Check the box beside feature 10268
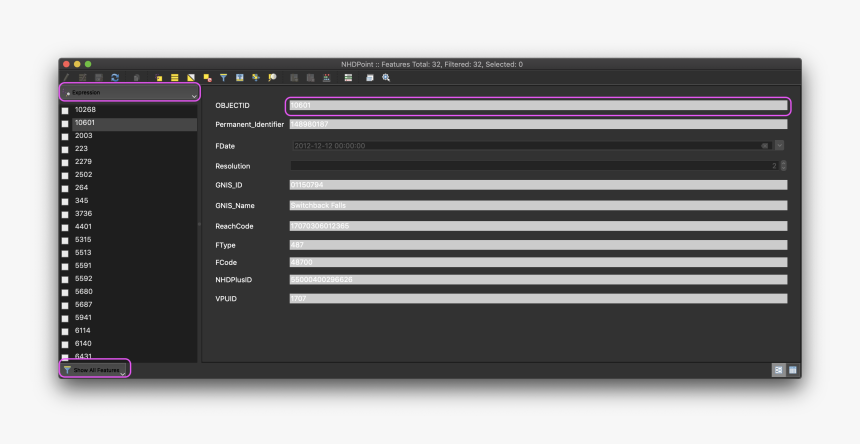This screenshot has width=860, height=444. (x=65, y=110)
